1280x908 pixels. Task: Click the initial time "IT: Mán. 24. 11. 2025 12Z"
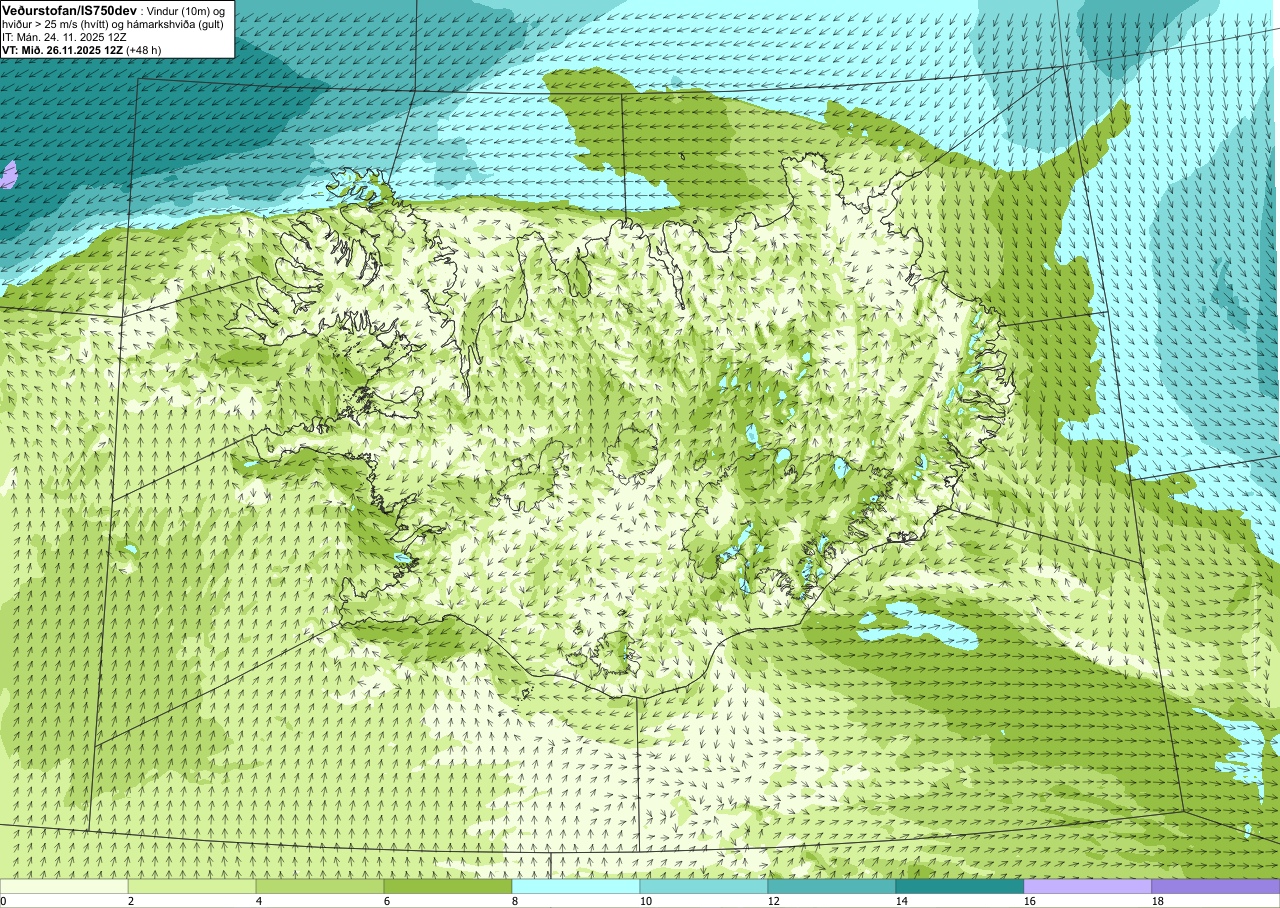(x=64, y=37)
